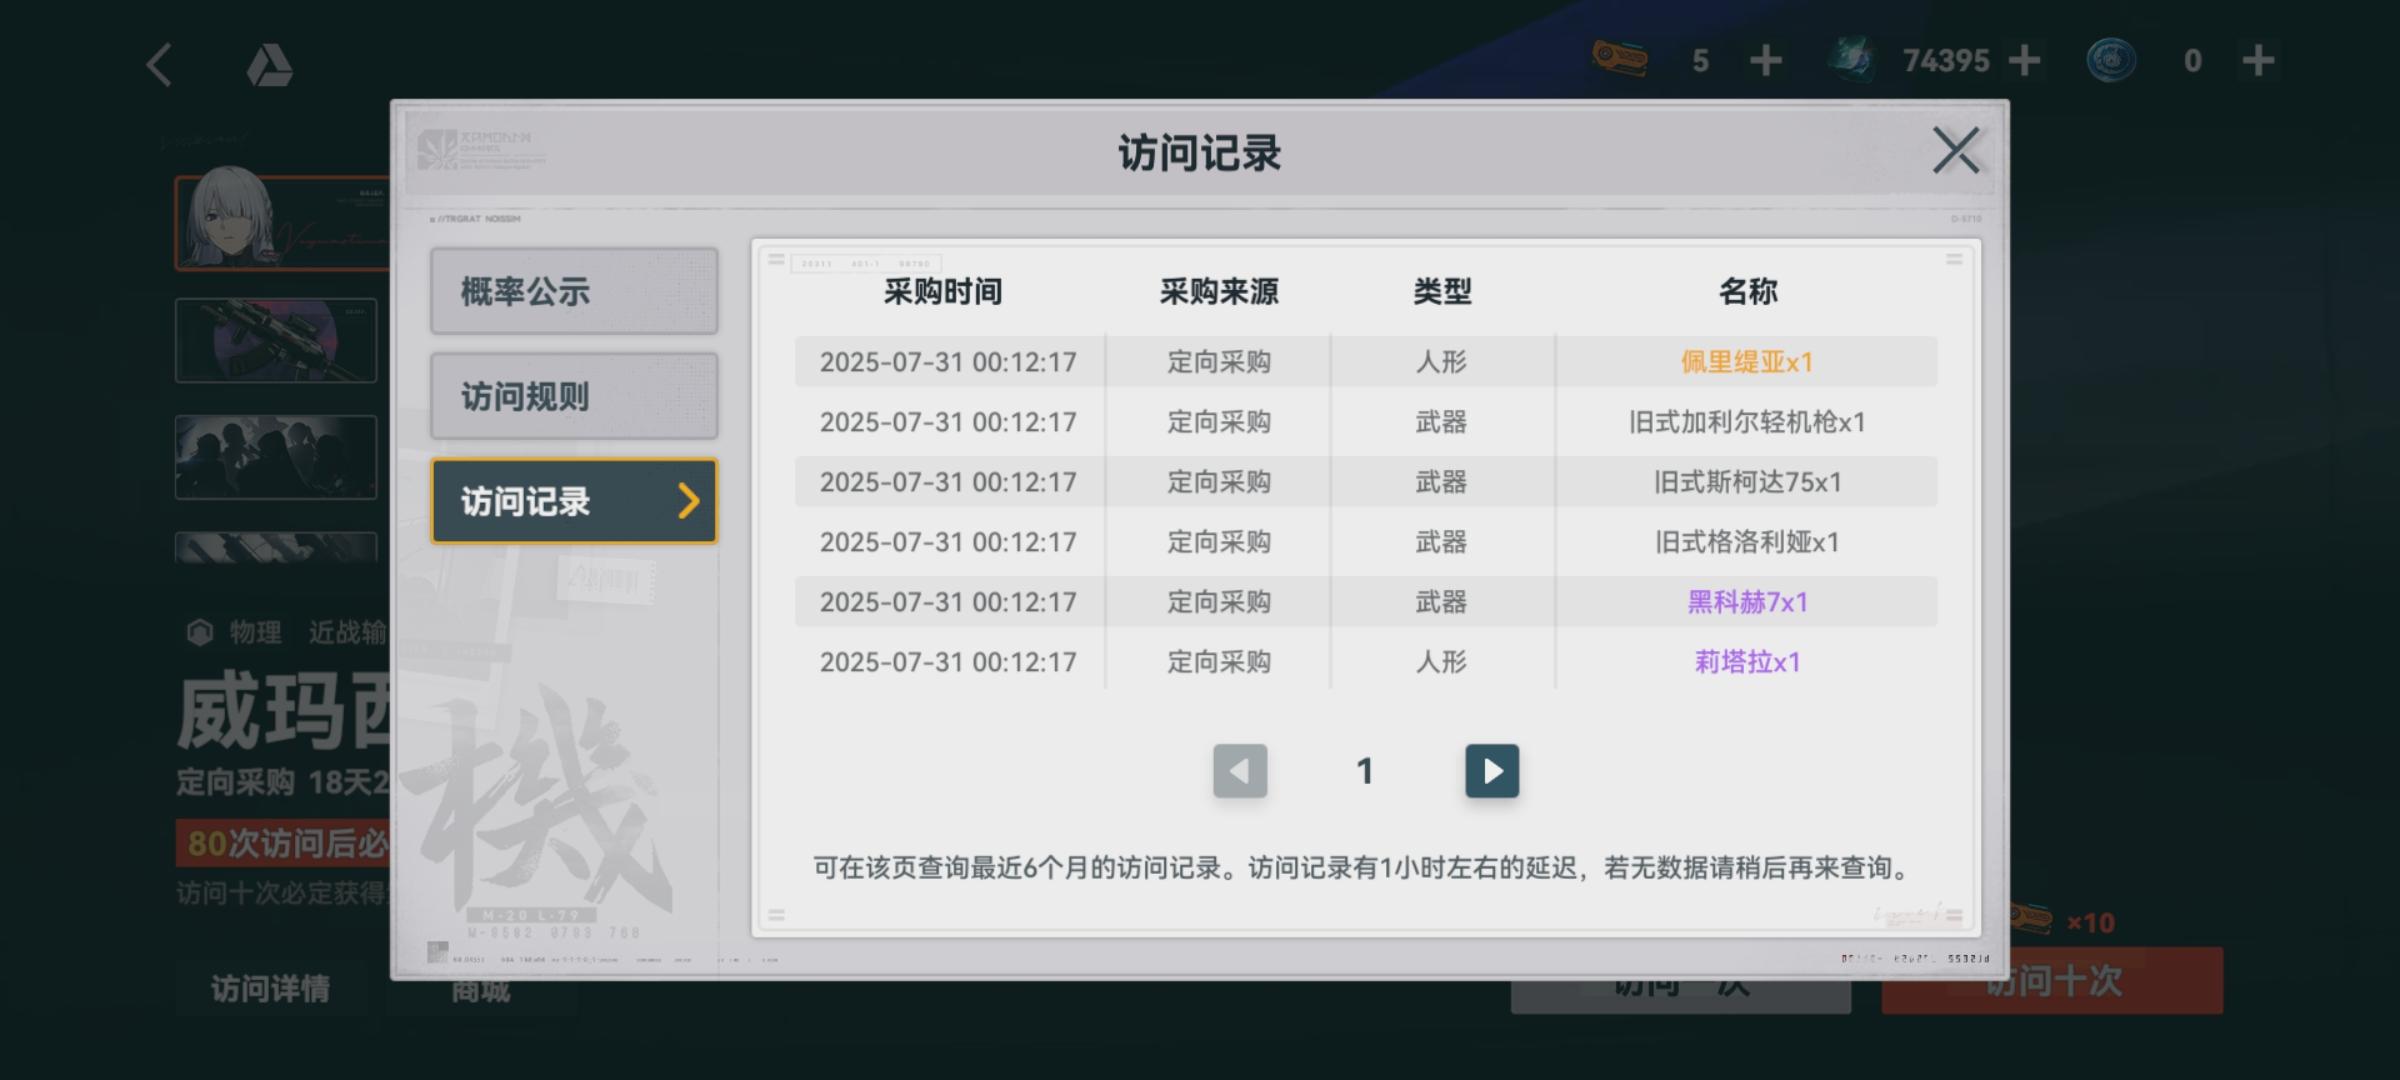
Task: Click 黑科赫7x1 record name
Action: (x=1746, y=602)
